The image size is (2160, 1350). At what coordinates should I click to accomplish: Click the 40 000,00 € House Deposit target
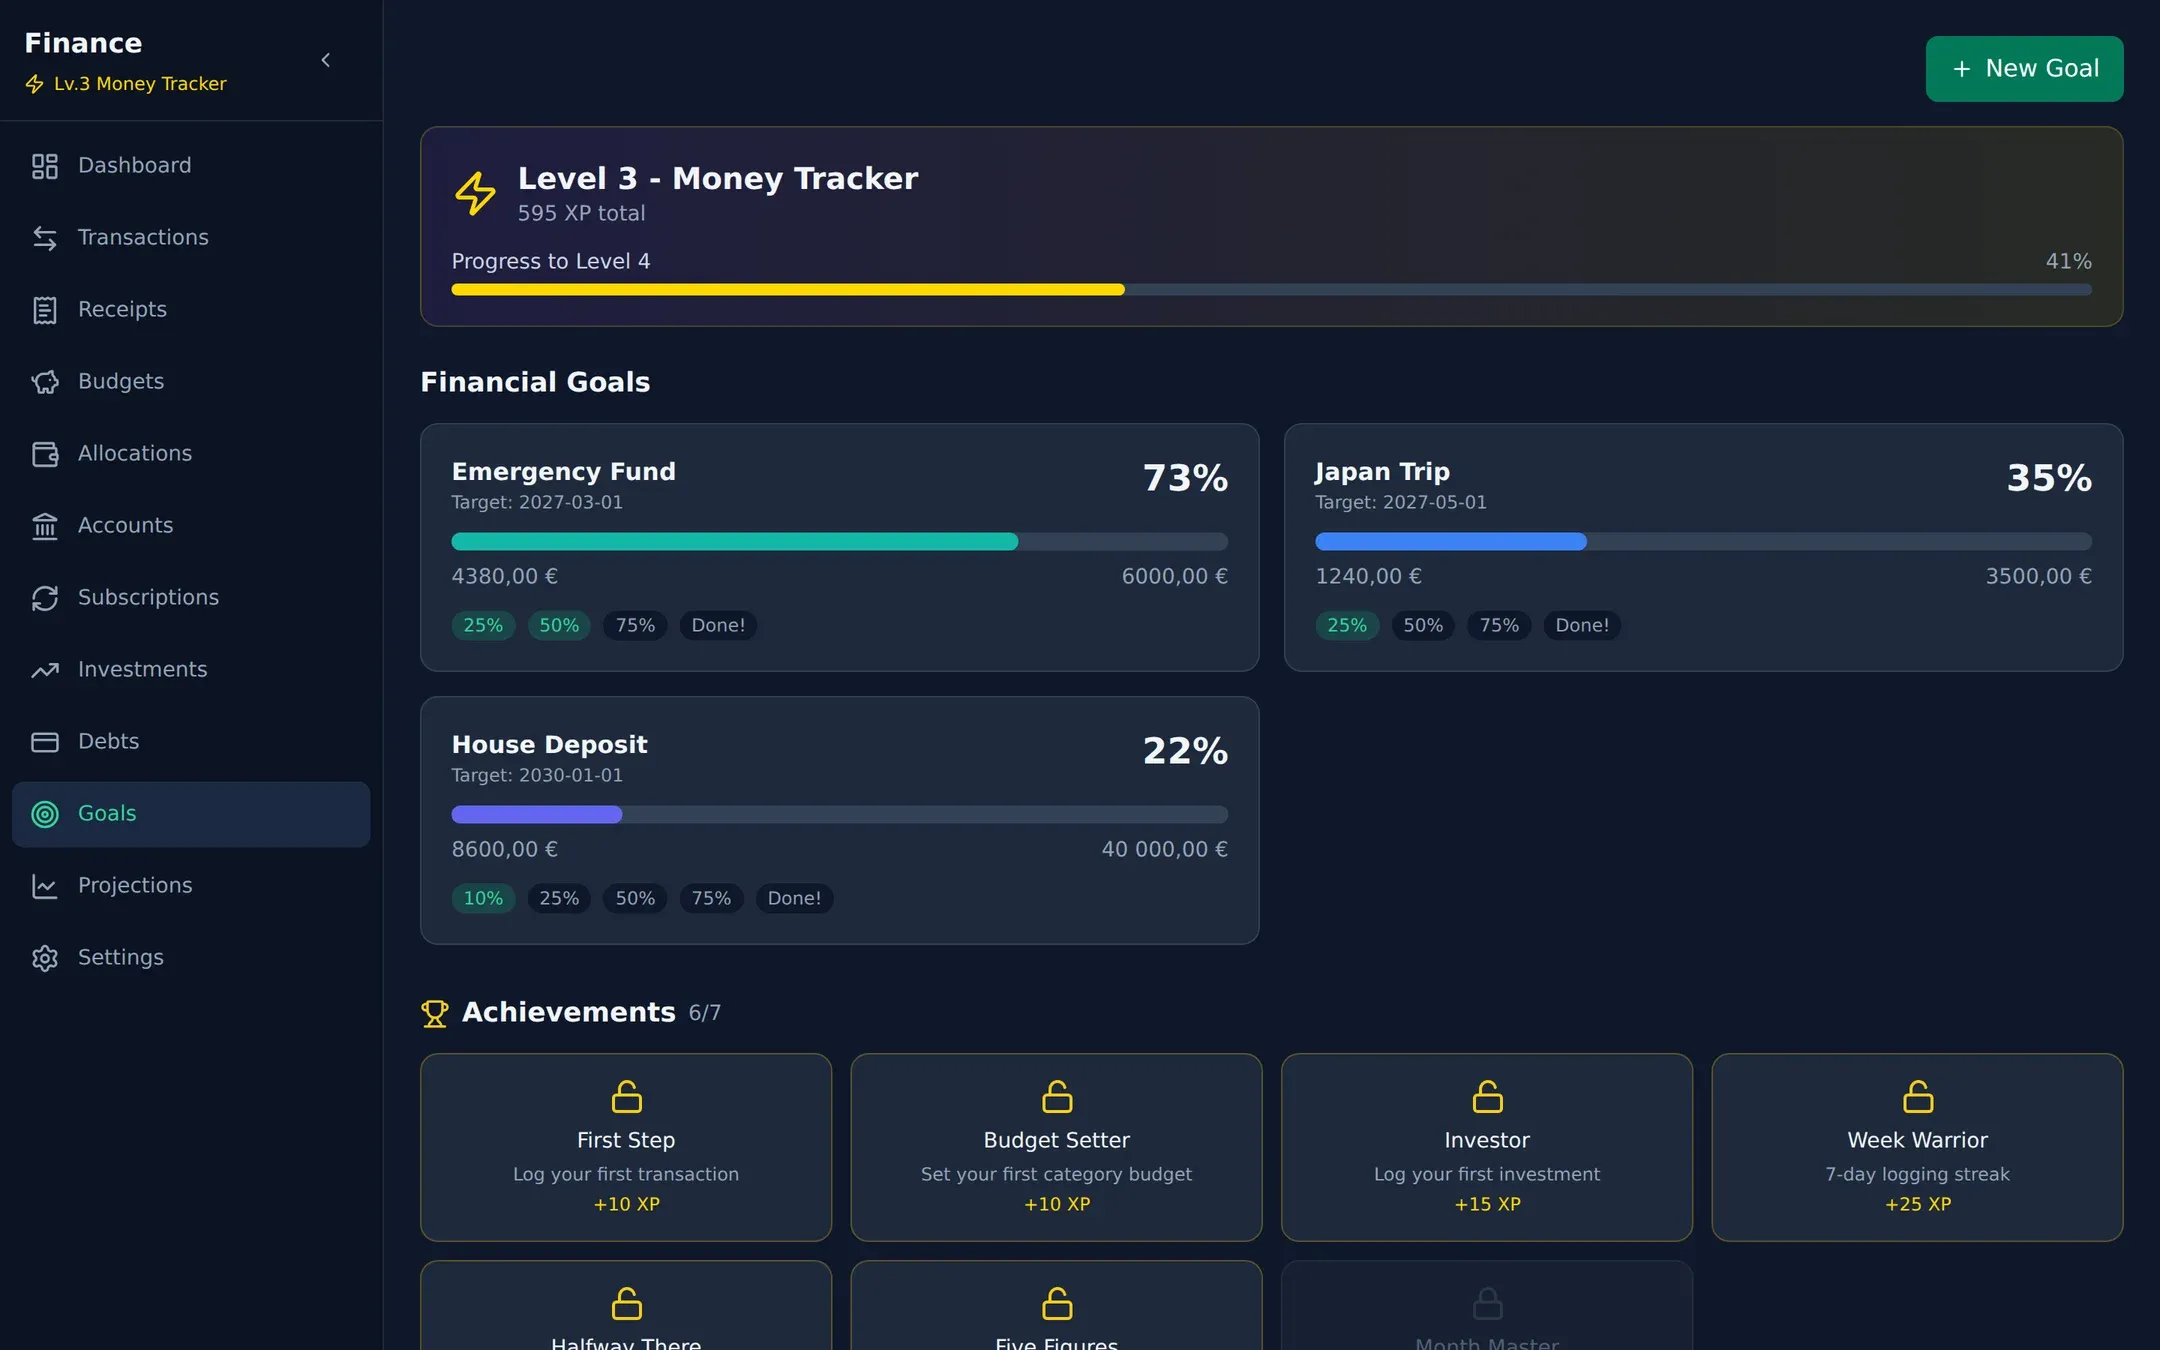click(x=1164, y=850)
